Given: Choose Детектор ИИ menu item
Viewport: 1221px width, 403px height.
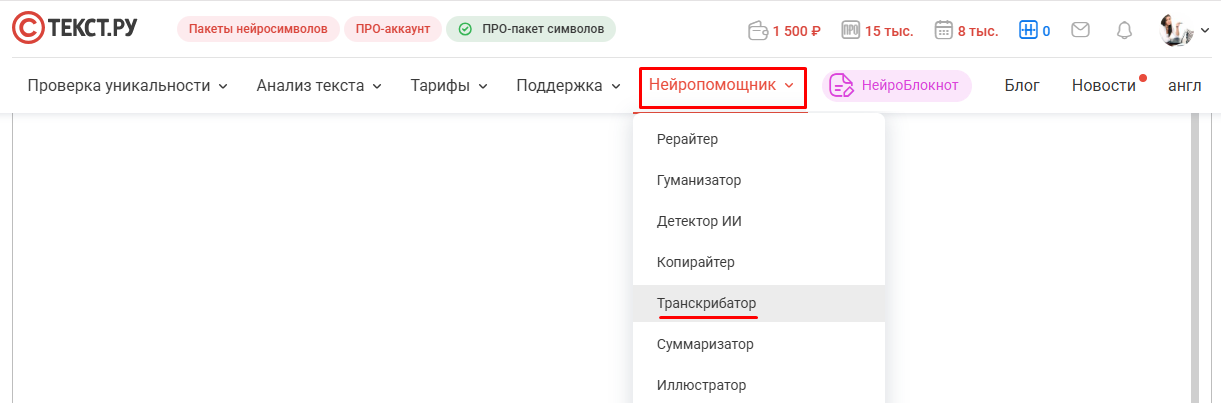Looking at the screenshot, I should 699,221.
